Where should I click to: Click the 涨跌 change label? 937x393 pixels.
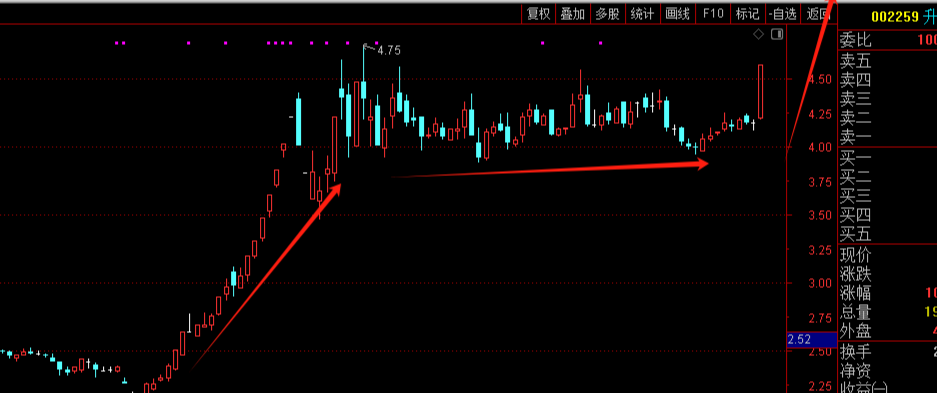(x=856, y=275)
